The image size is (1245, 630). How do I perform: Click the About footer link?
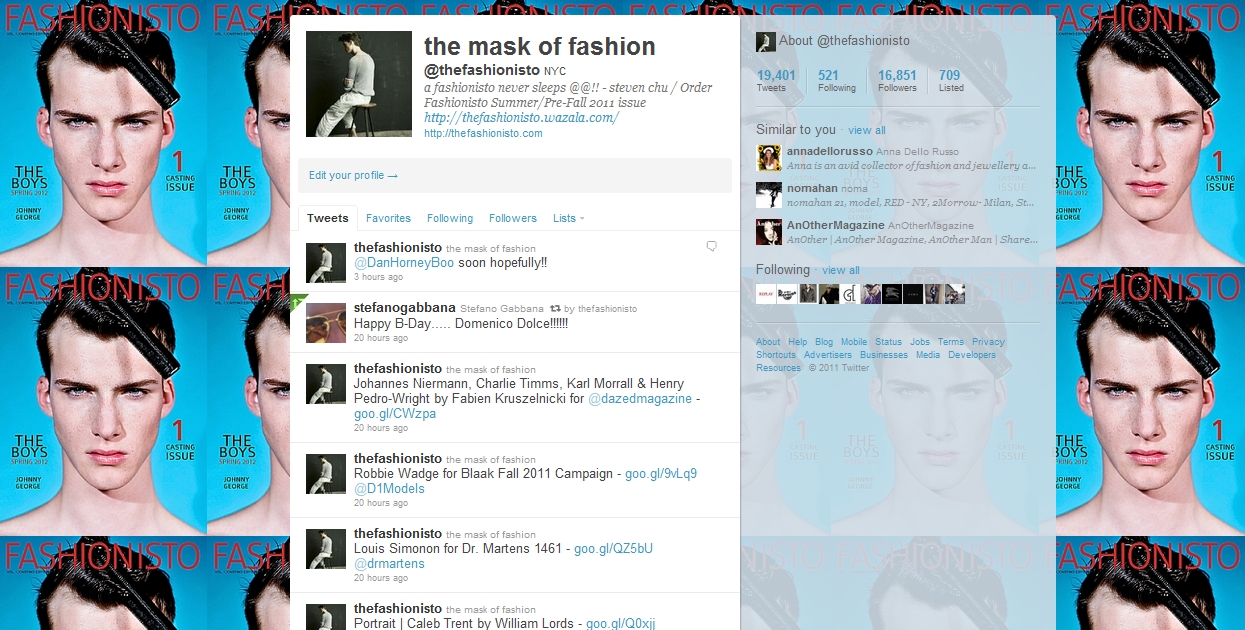click(768, 342)
